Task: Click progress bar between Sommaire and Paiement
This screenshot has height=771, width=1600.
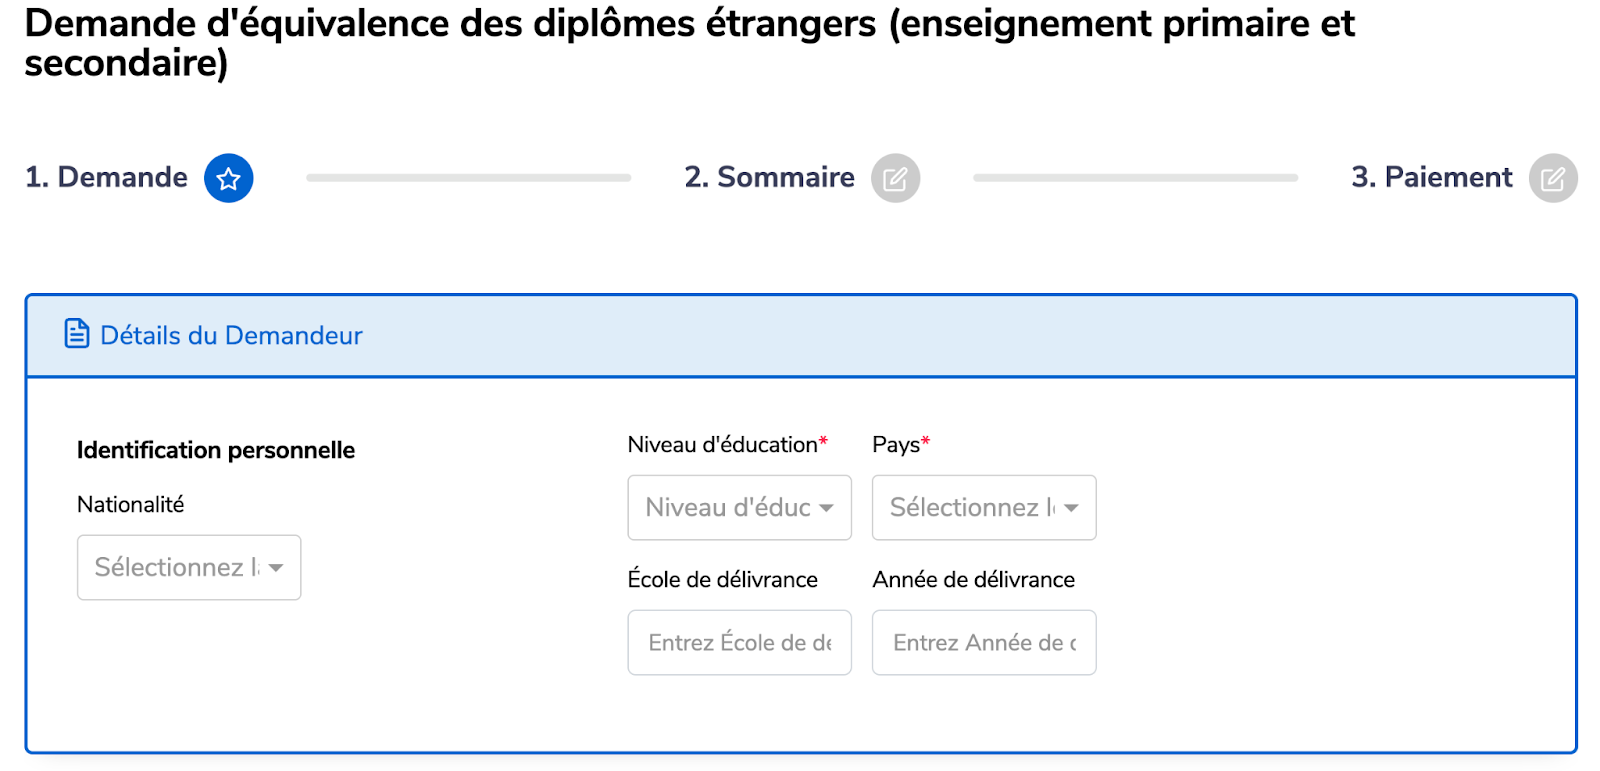Action: tap(1135, 178)
